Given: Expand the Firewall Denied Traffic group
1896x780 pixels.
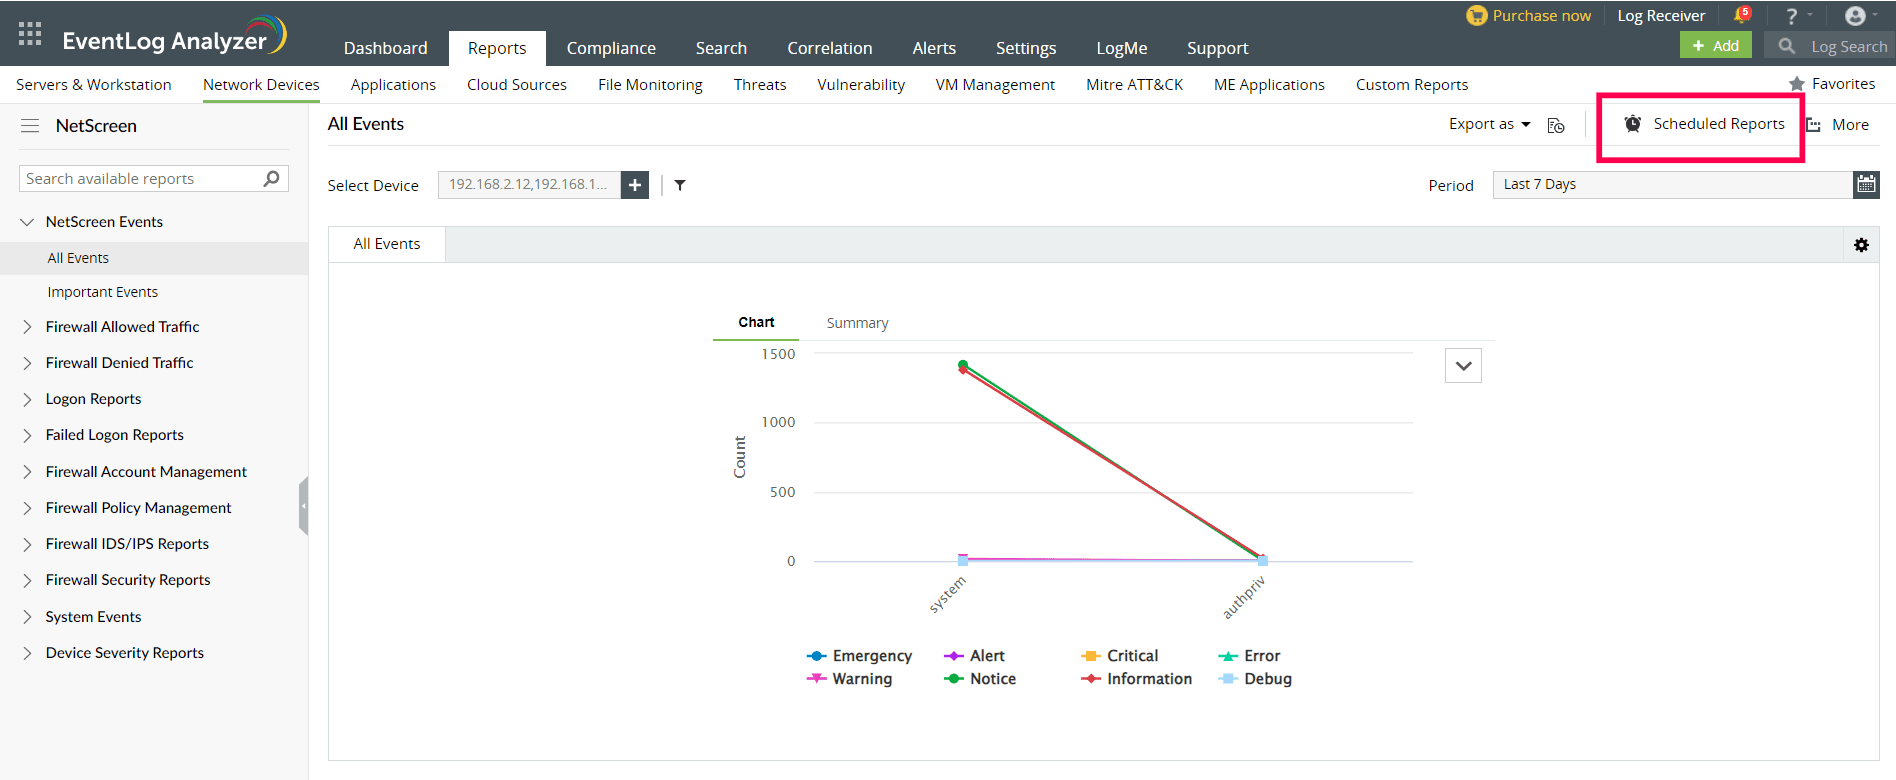Looking at the screenshot, I should [27, 363].
